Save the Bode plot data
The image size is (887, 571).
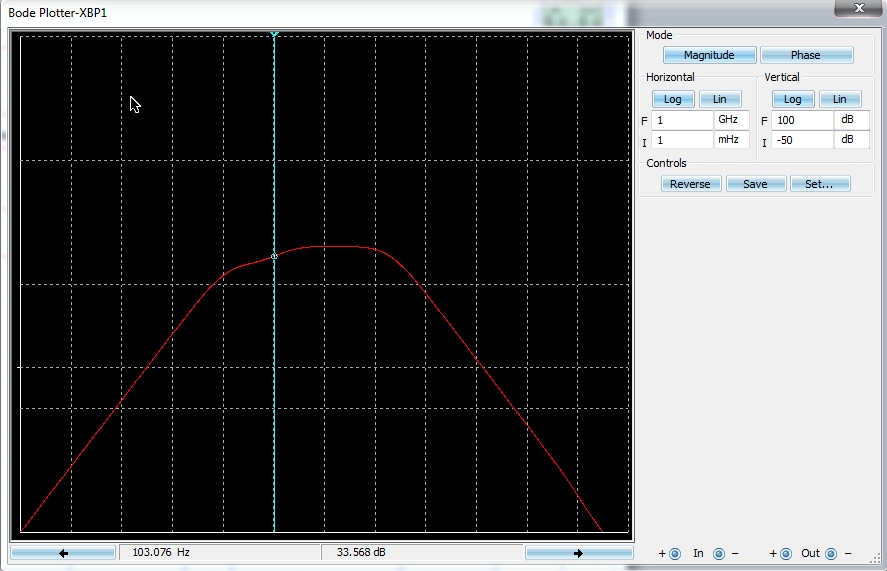tap(755, 184)
